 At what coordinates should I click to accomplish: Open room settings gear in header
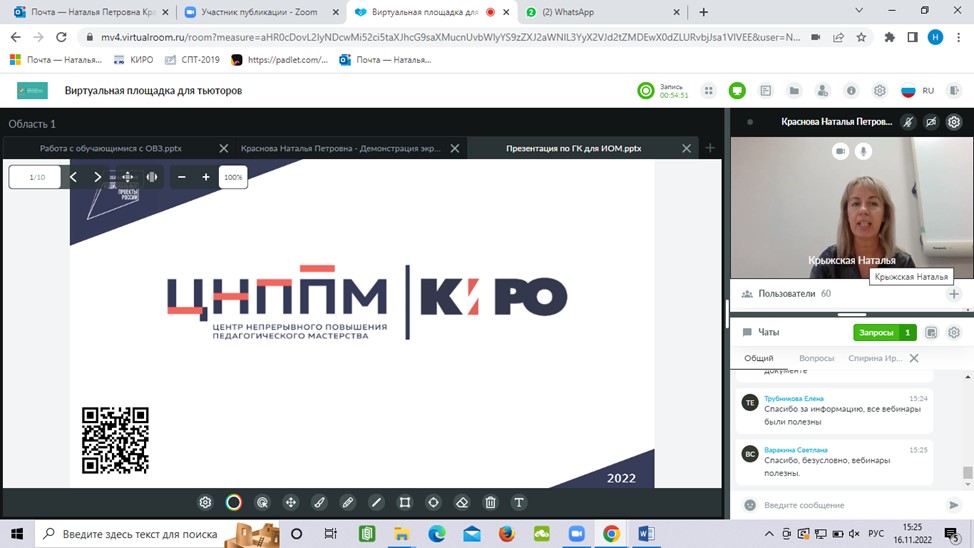pos(880,91)
